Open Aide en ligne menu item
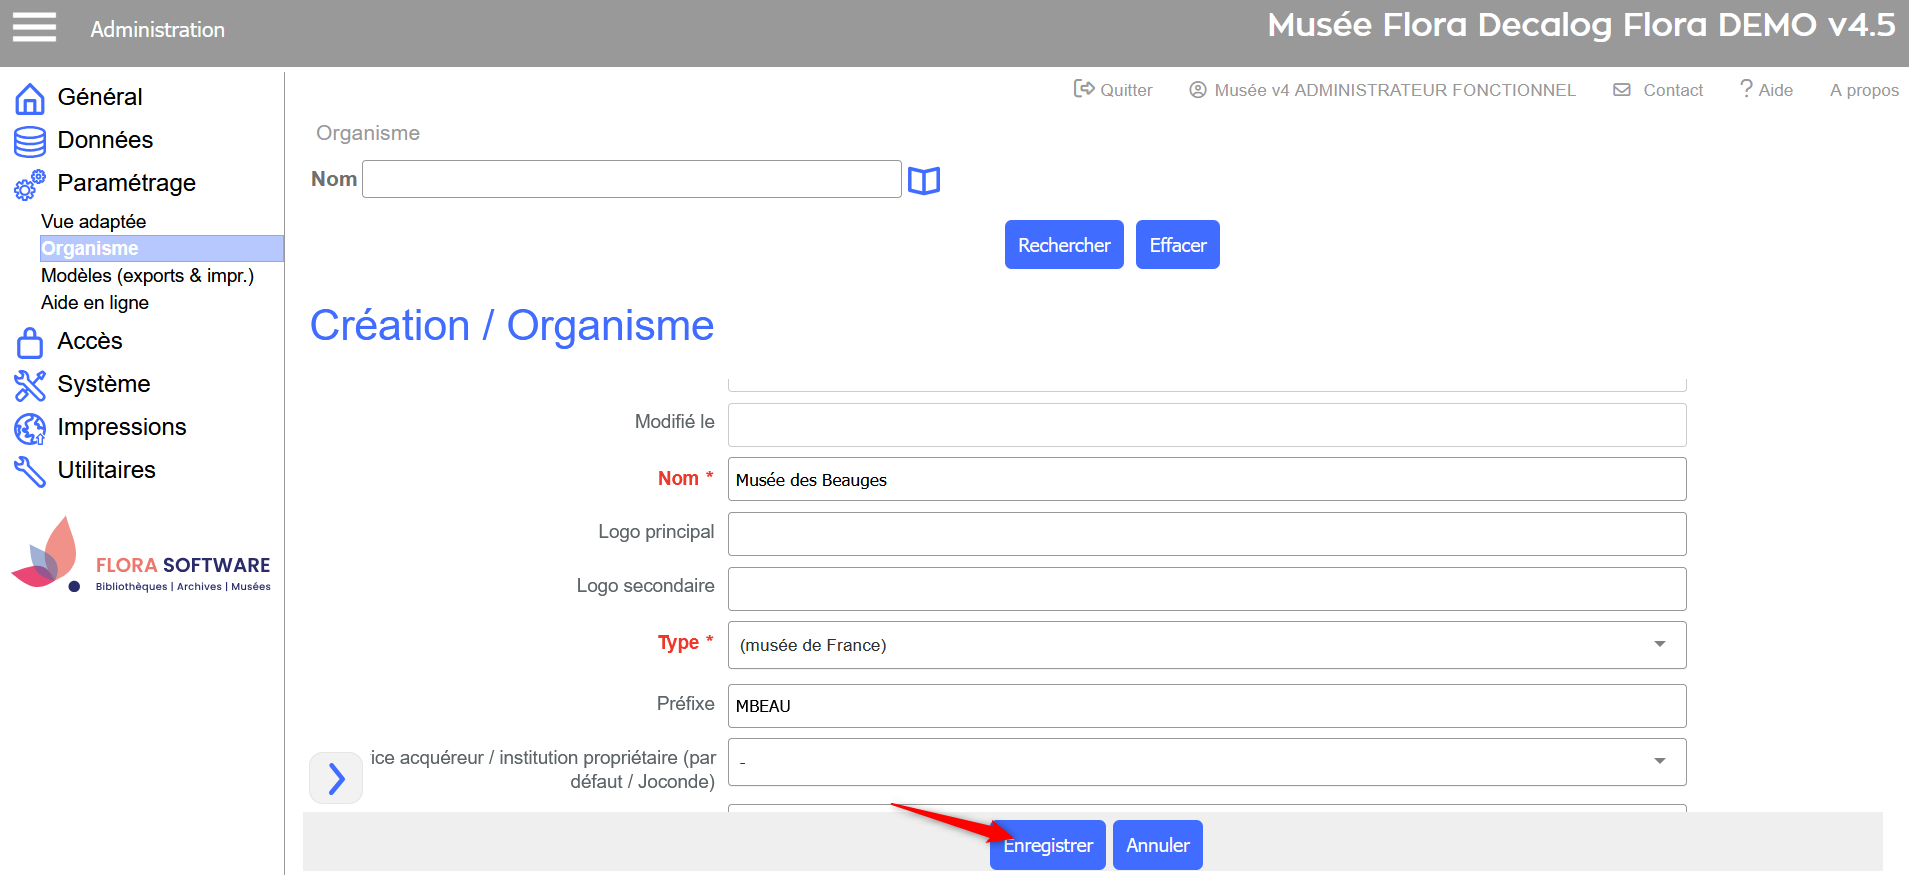The image size is (1909, 875). pos(95,303)
